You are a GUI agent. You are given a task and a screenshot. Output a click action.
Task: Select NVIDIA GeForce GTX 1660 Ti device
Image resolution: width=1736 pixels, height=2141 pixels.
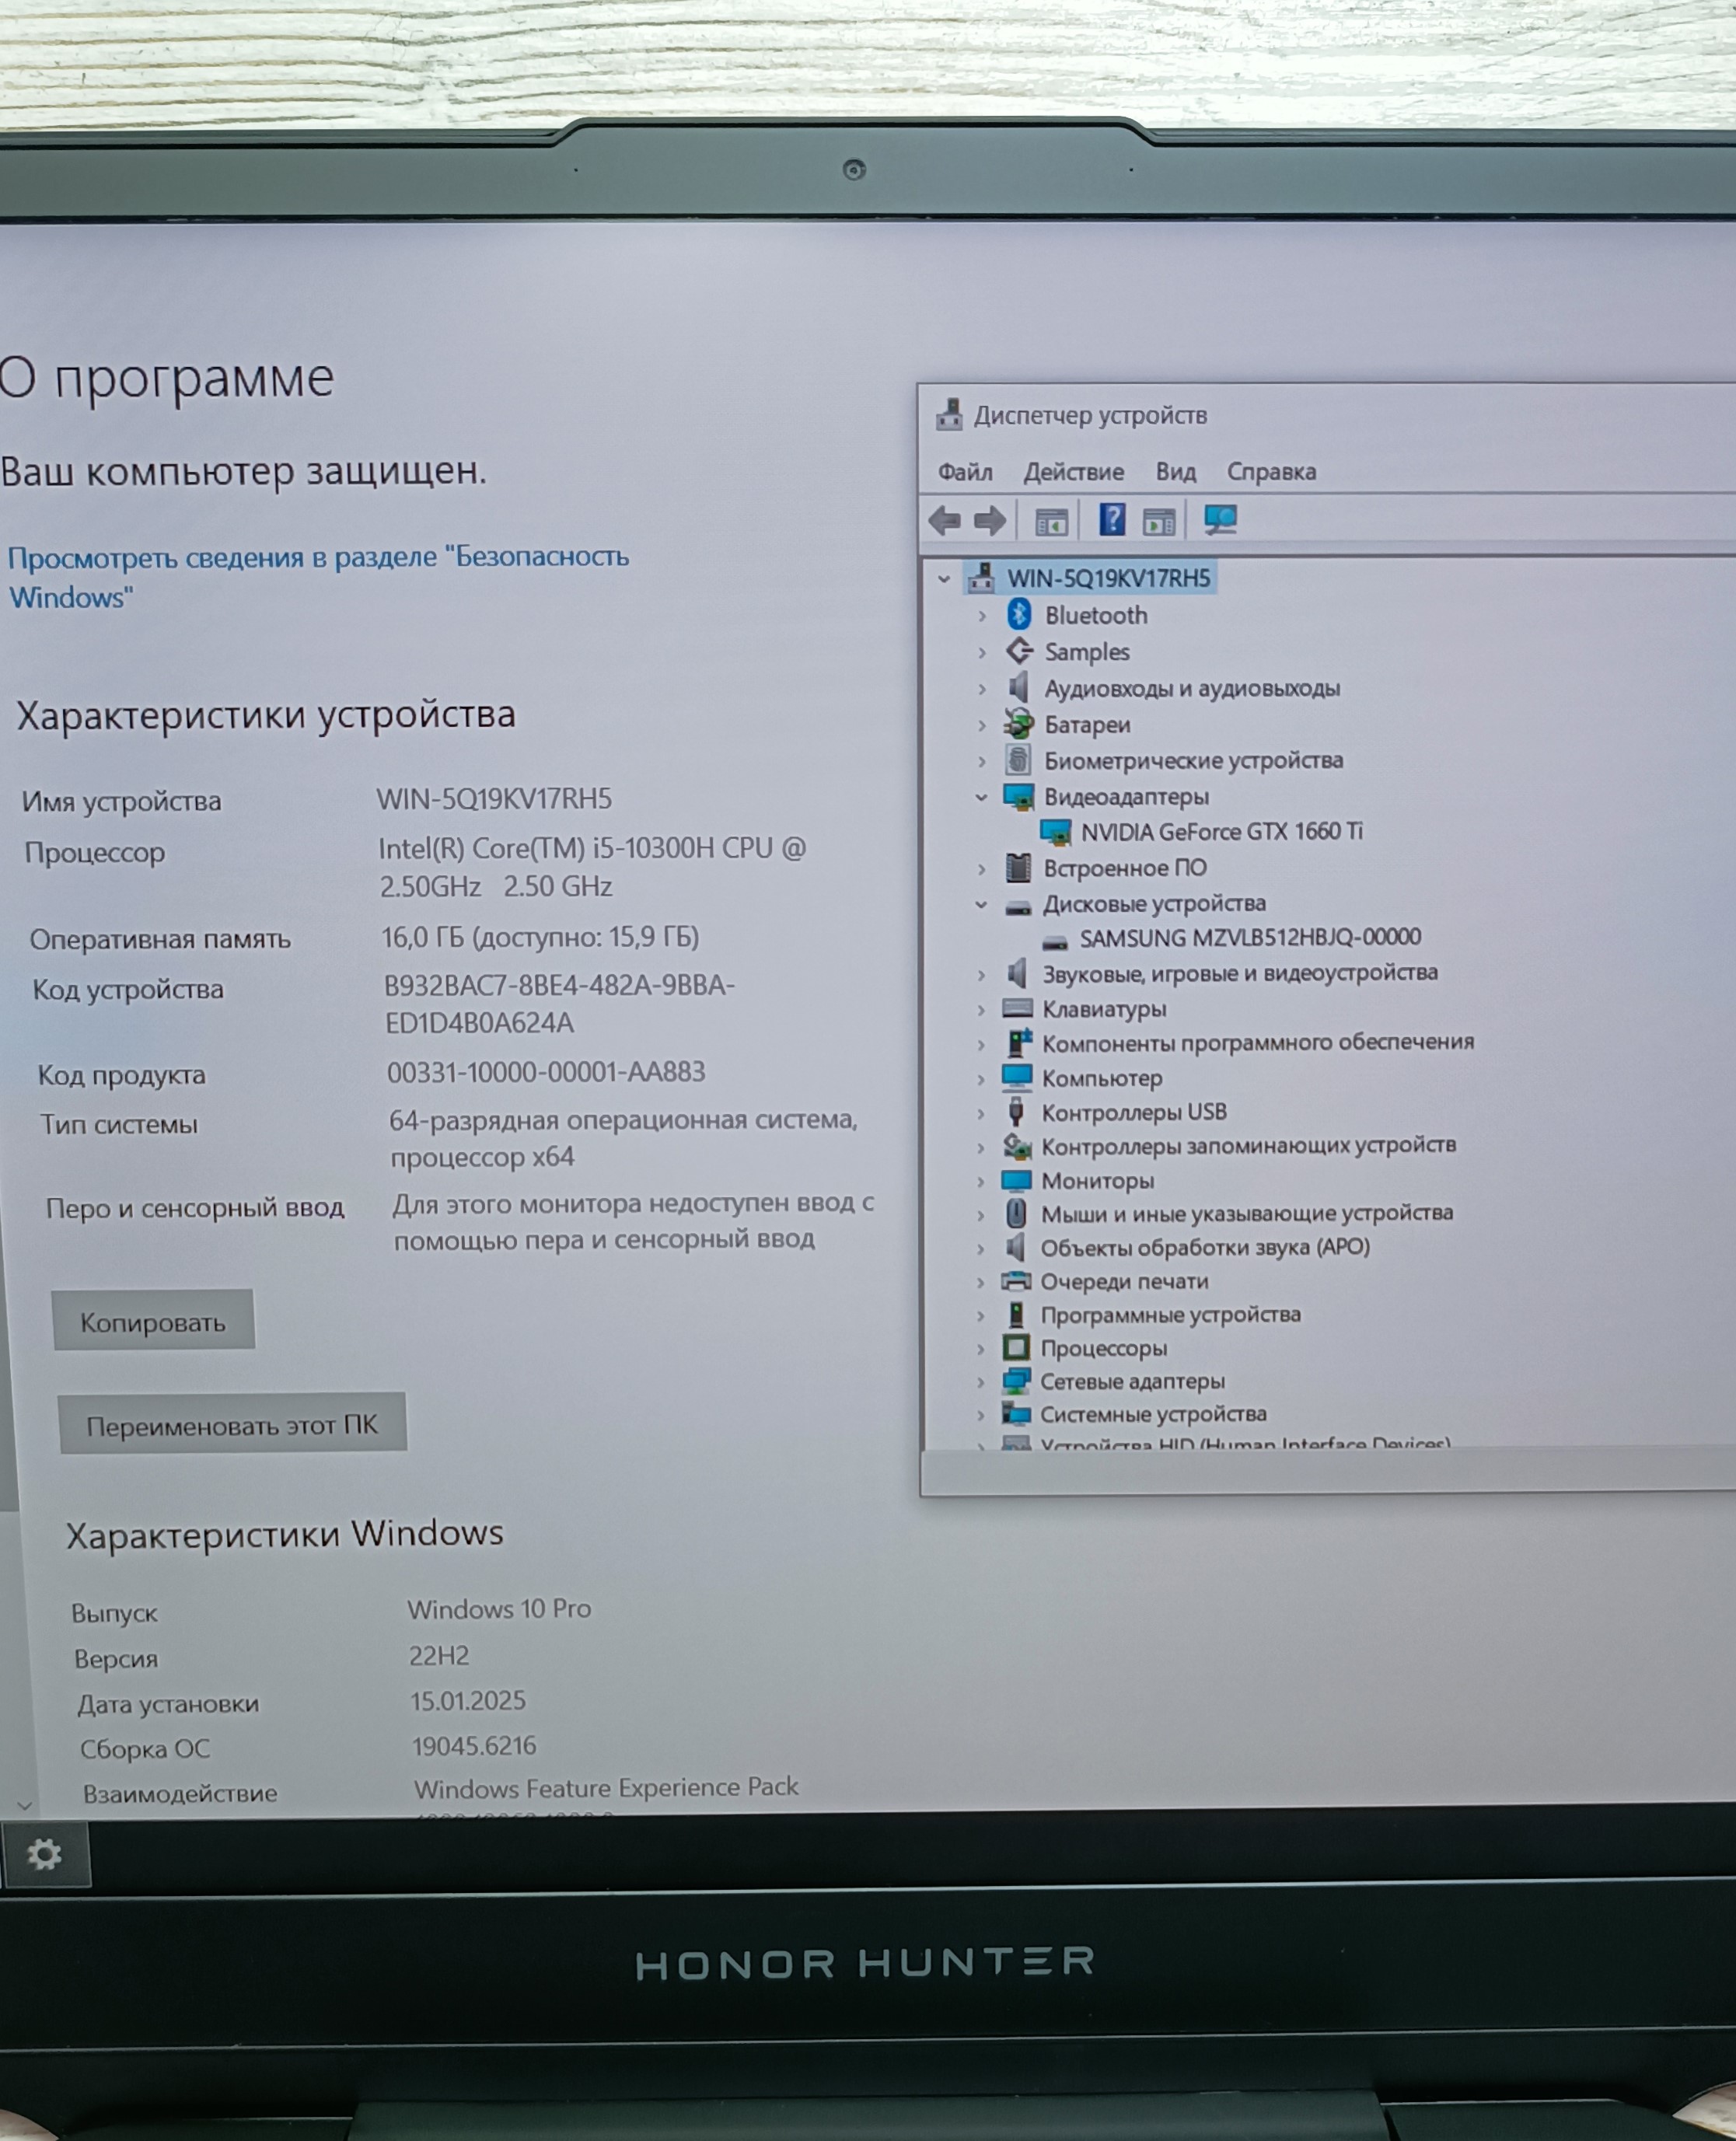click(x=1221, y=832)
